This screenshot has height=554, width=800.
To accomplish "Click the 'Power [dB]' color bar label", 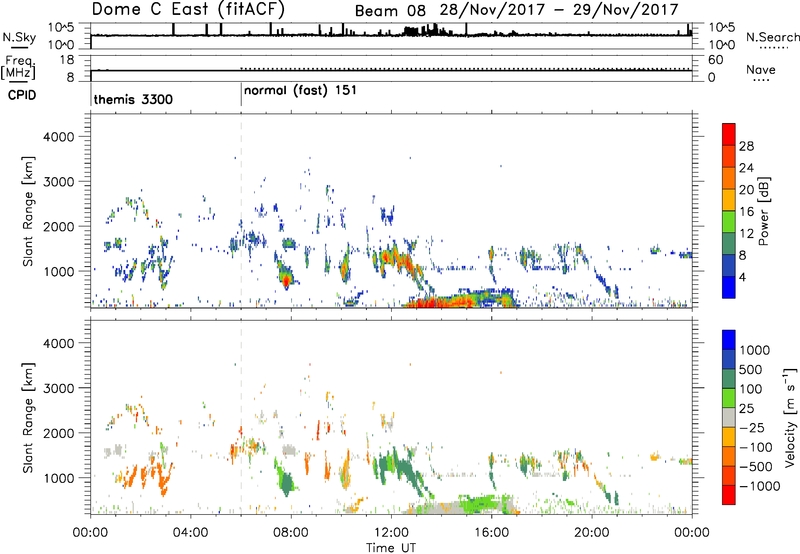I will pyautogui.click(x=763, y=211).
